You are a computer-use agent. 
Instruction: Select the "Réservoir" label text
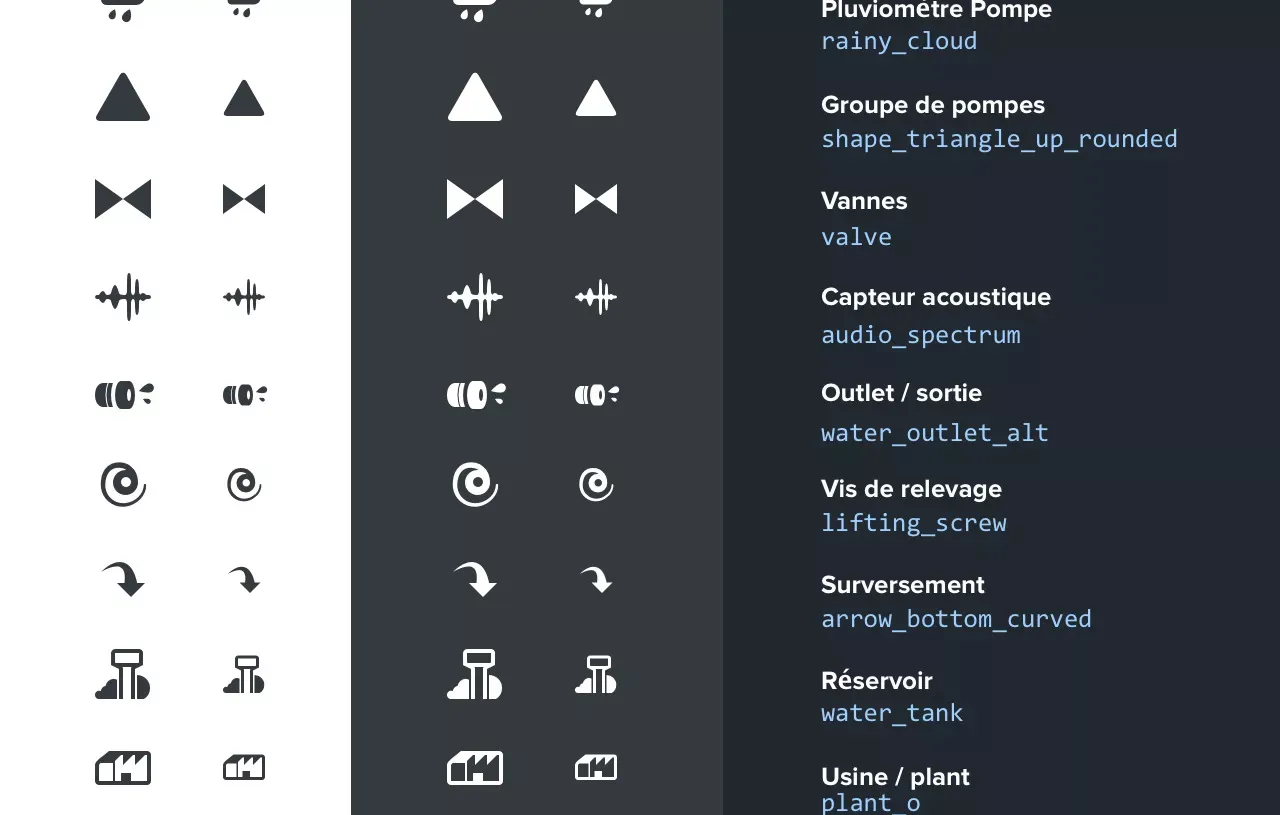click(x=876, y=681)
